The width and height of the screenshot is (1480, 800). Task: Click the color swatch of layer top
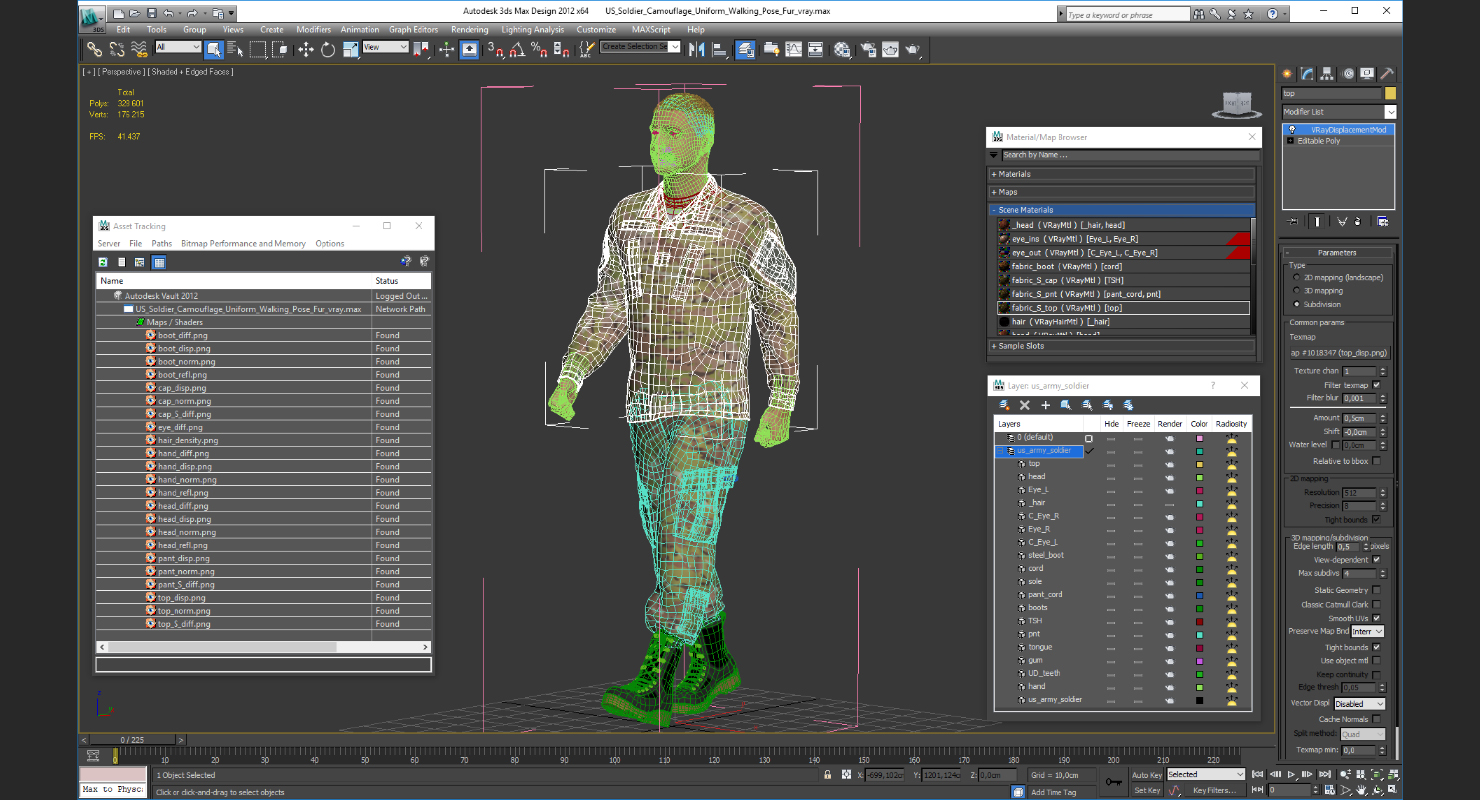point(1199,464)
